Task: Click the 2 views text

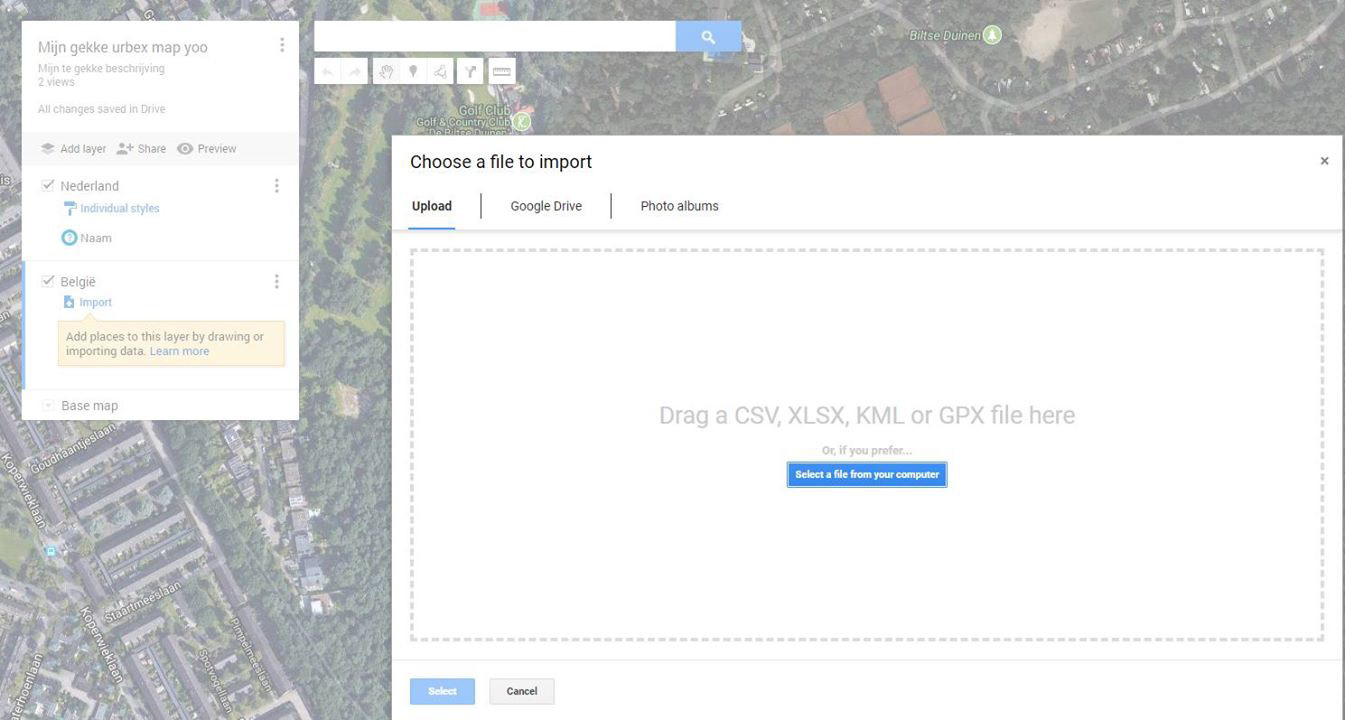Action: (x=56, y=82)
